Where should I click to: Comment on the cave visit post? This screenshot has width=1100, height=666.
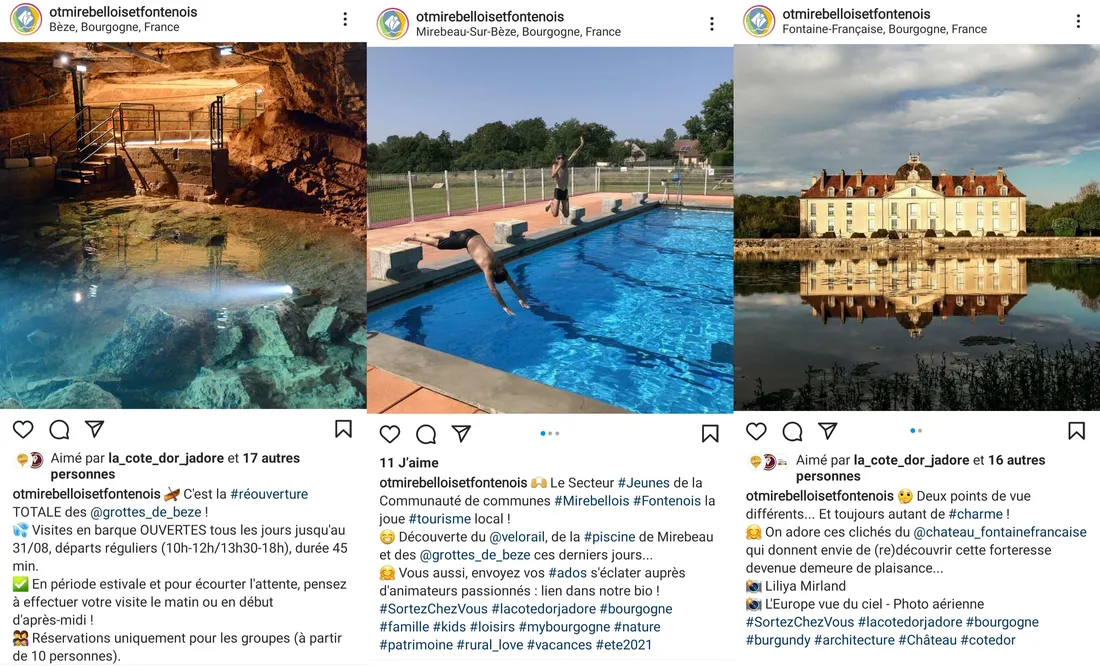[59, 428]
